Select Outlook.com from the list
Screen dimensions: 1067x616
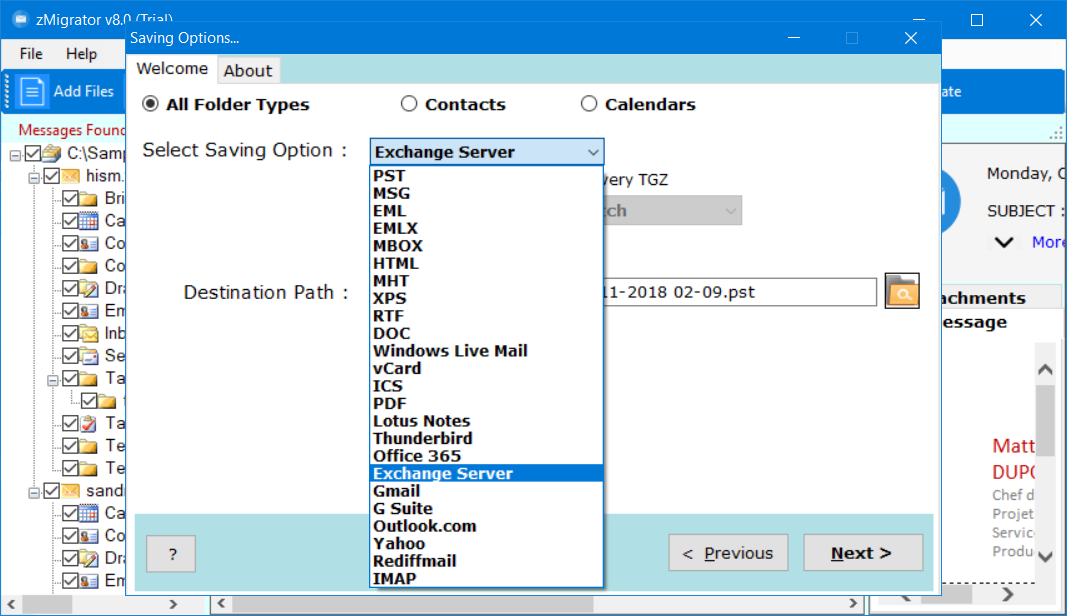coord(487,526)
